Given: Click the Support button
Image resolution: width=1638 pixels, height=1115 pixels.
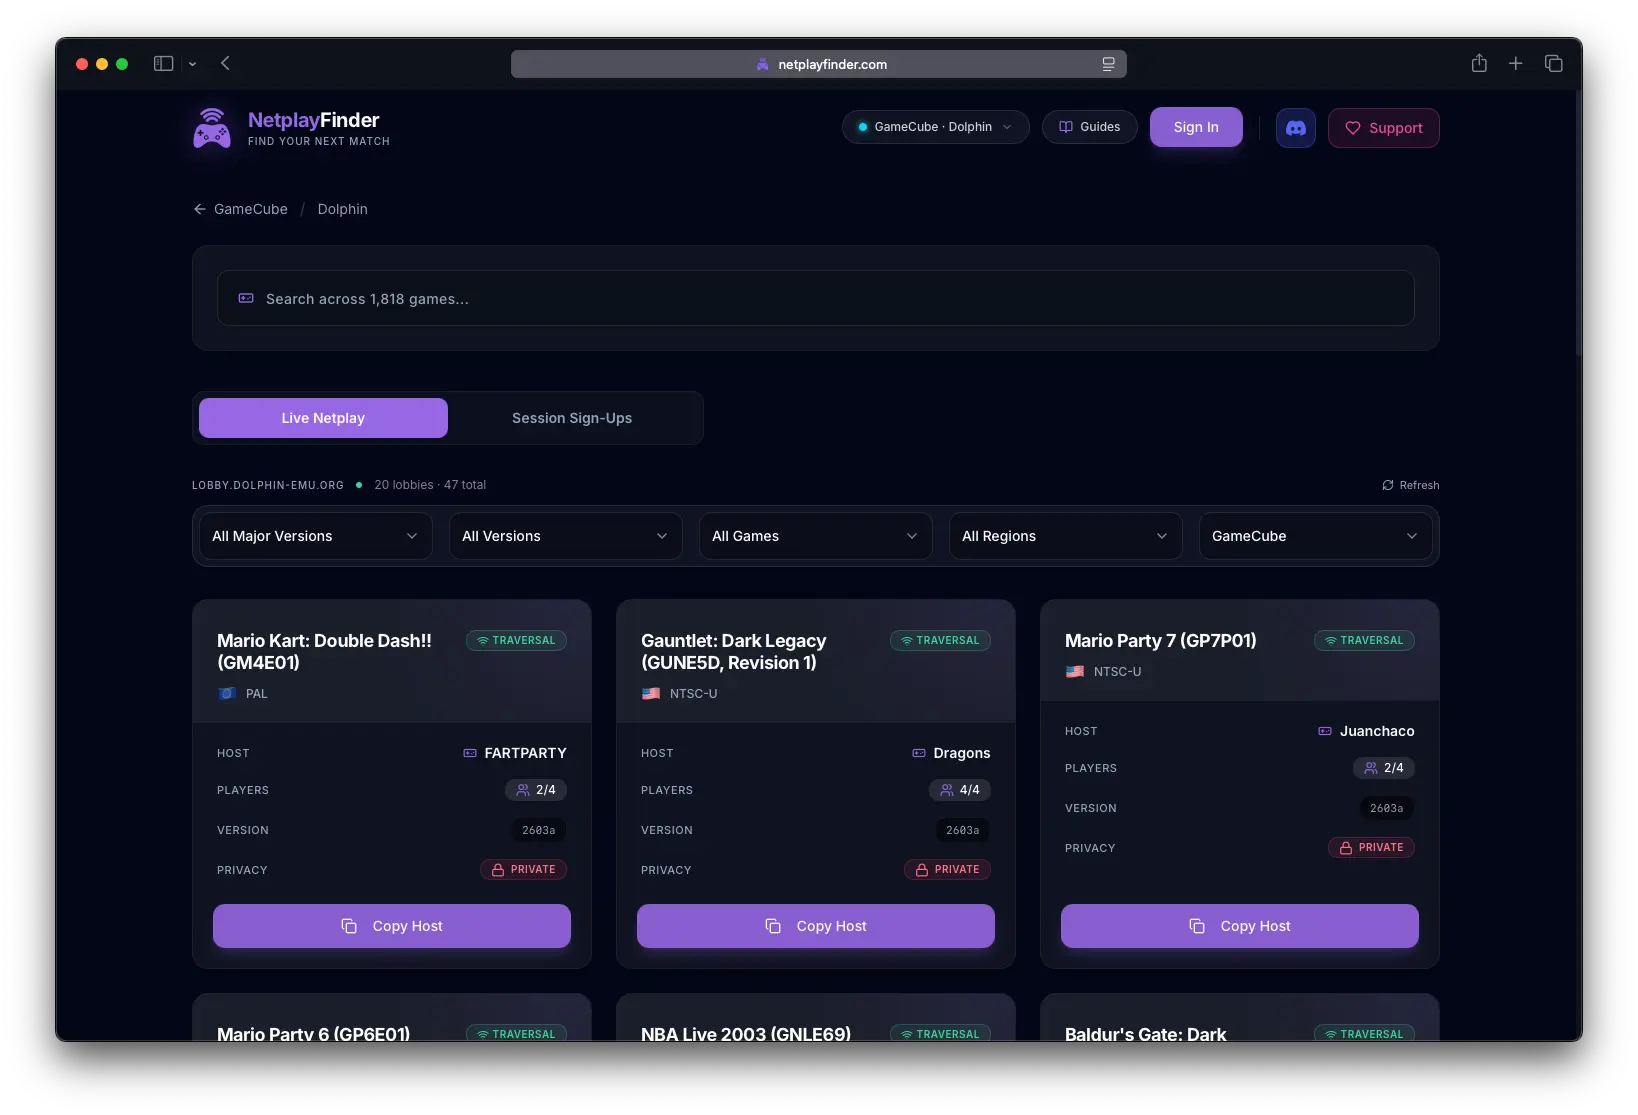Looking at the screenshot, I should coord(1384,128).
